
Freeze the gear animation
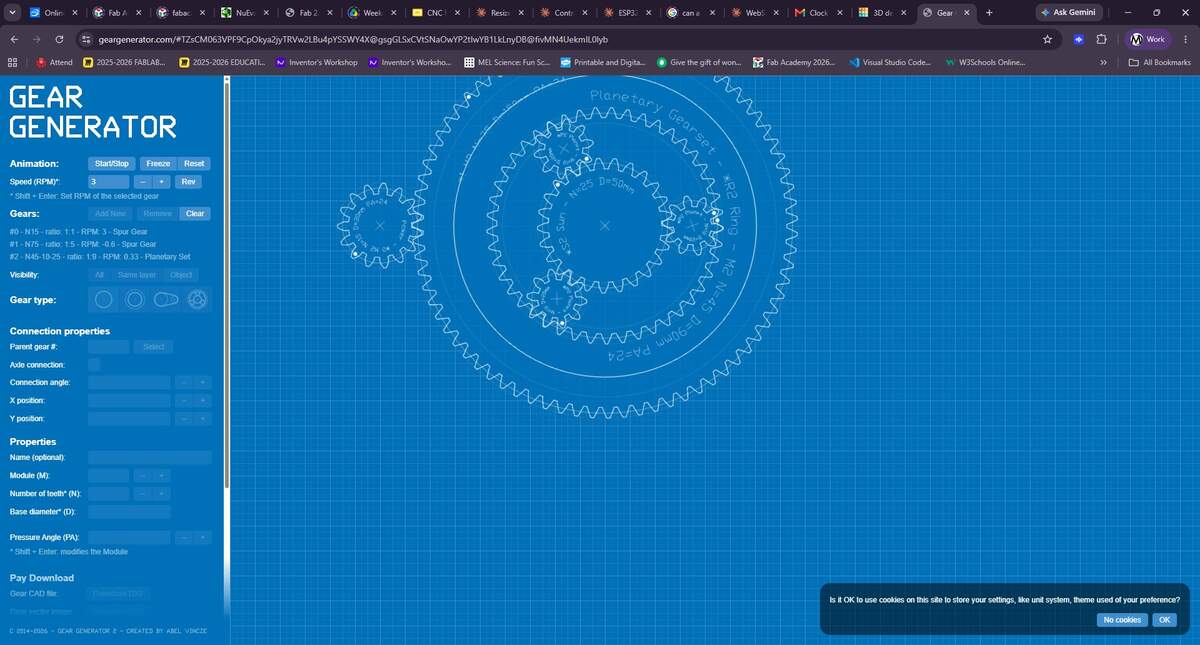click(x=158, y=163)
